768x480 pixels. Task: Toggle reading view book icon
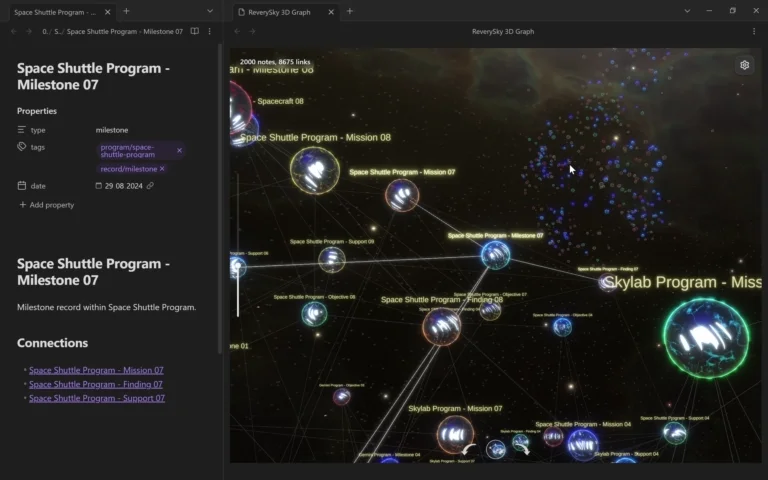(194, 31)
